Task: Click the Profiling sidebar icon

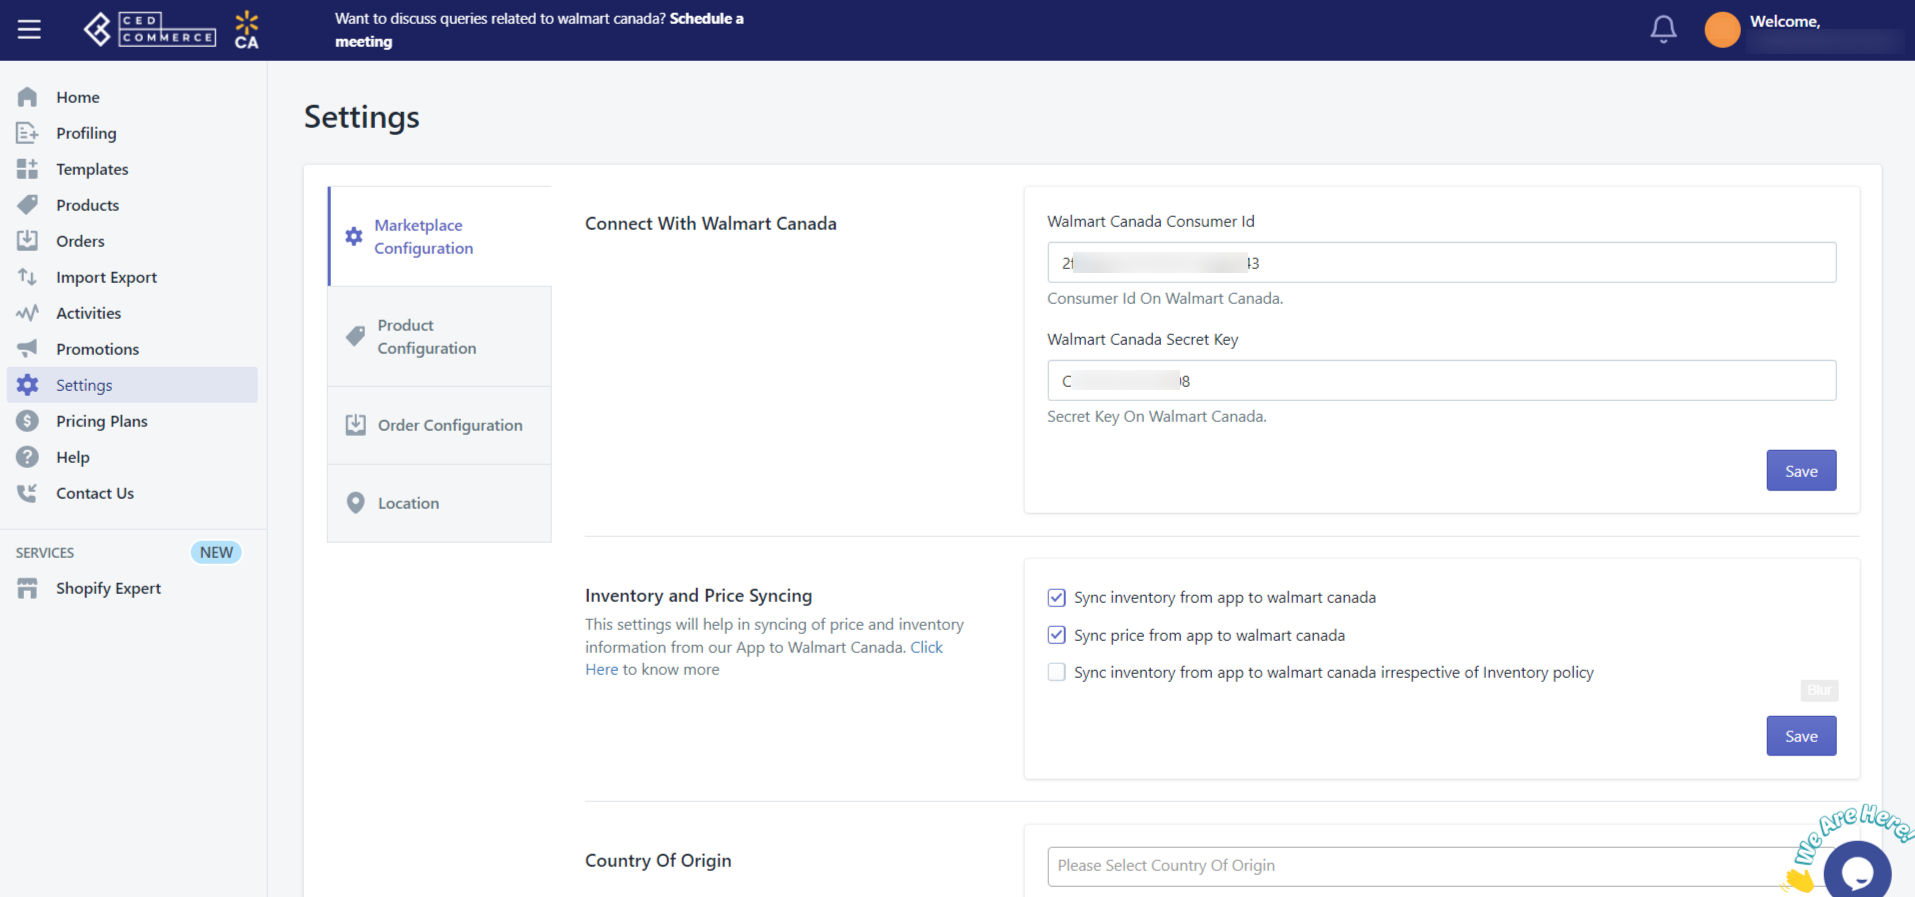Action: (x=27, y=133)
